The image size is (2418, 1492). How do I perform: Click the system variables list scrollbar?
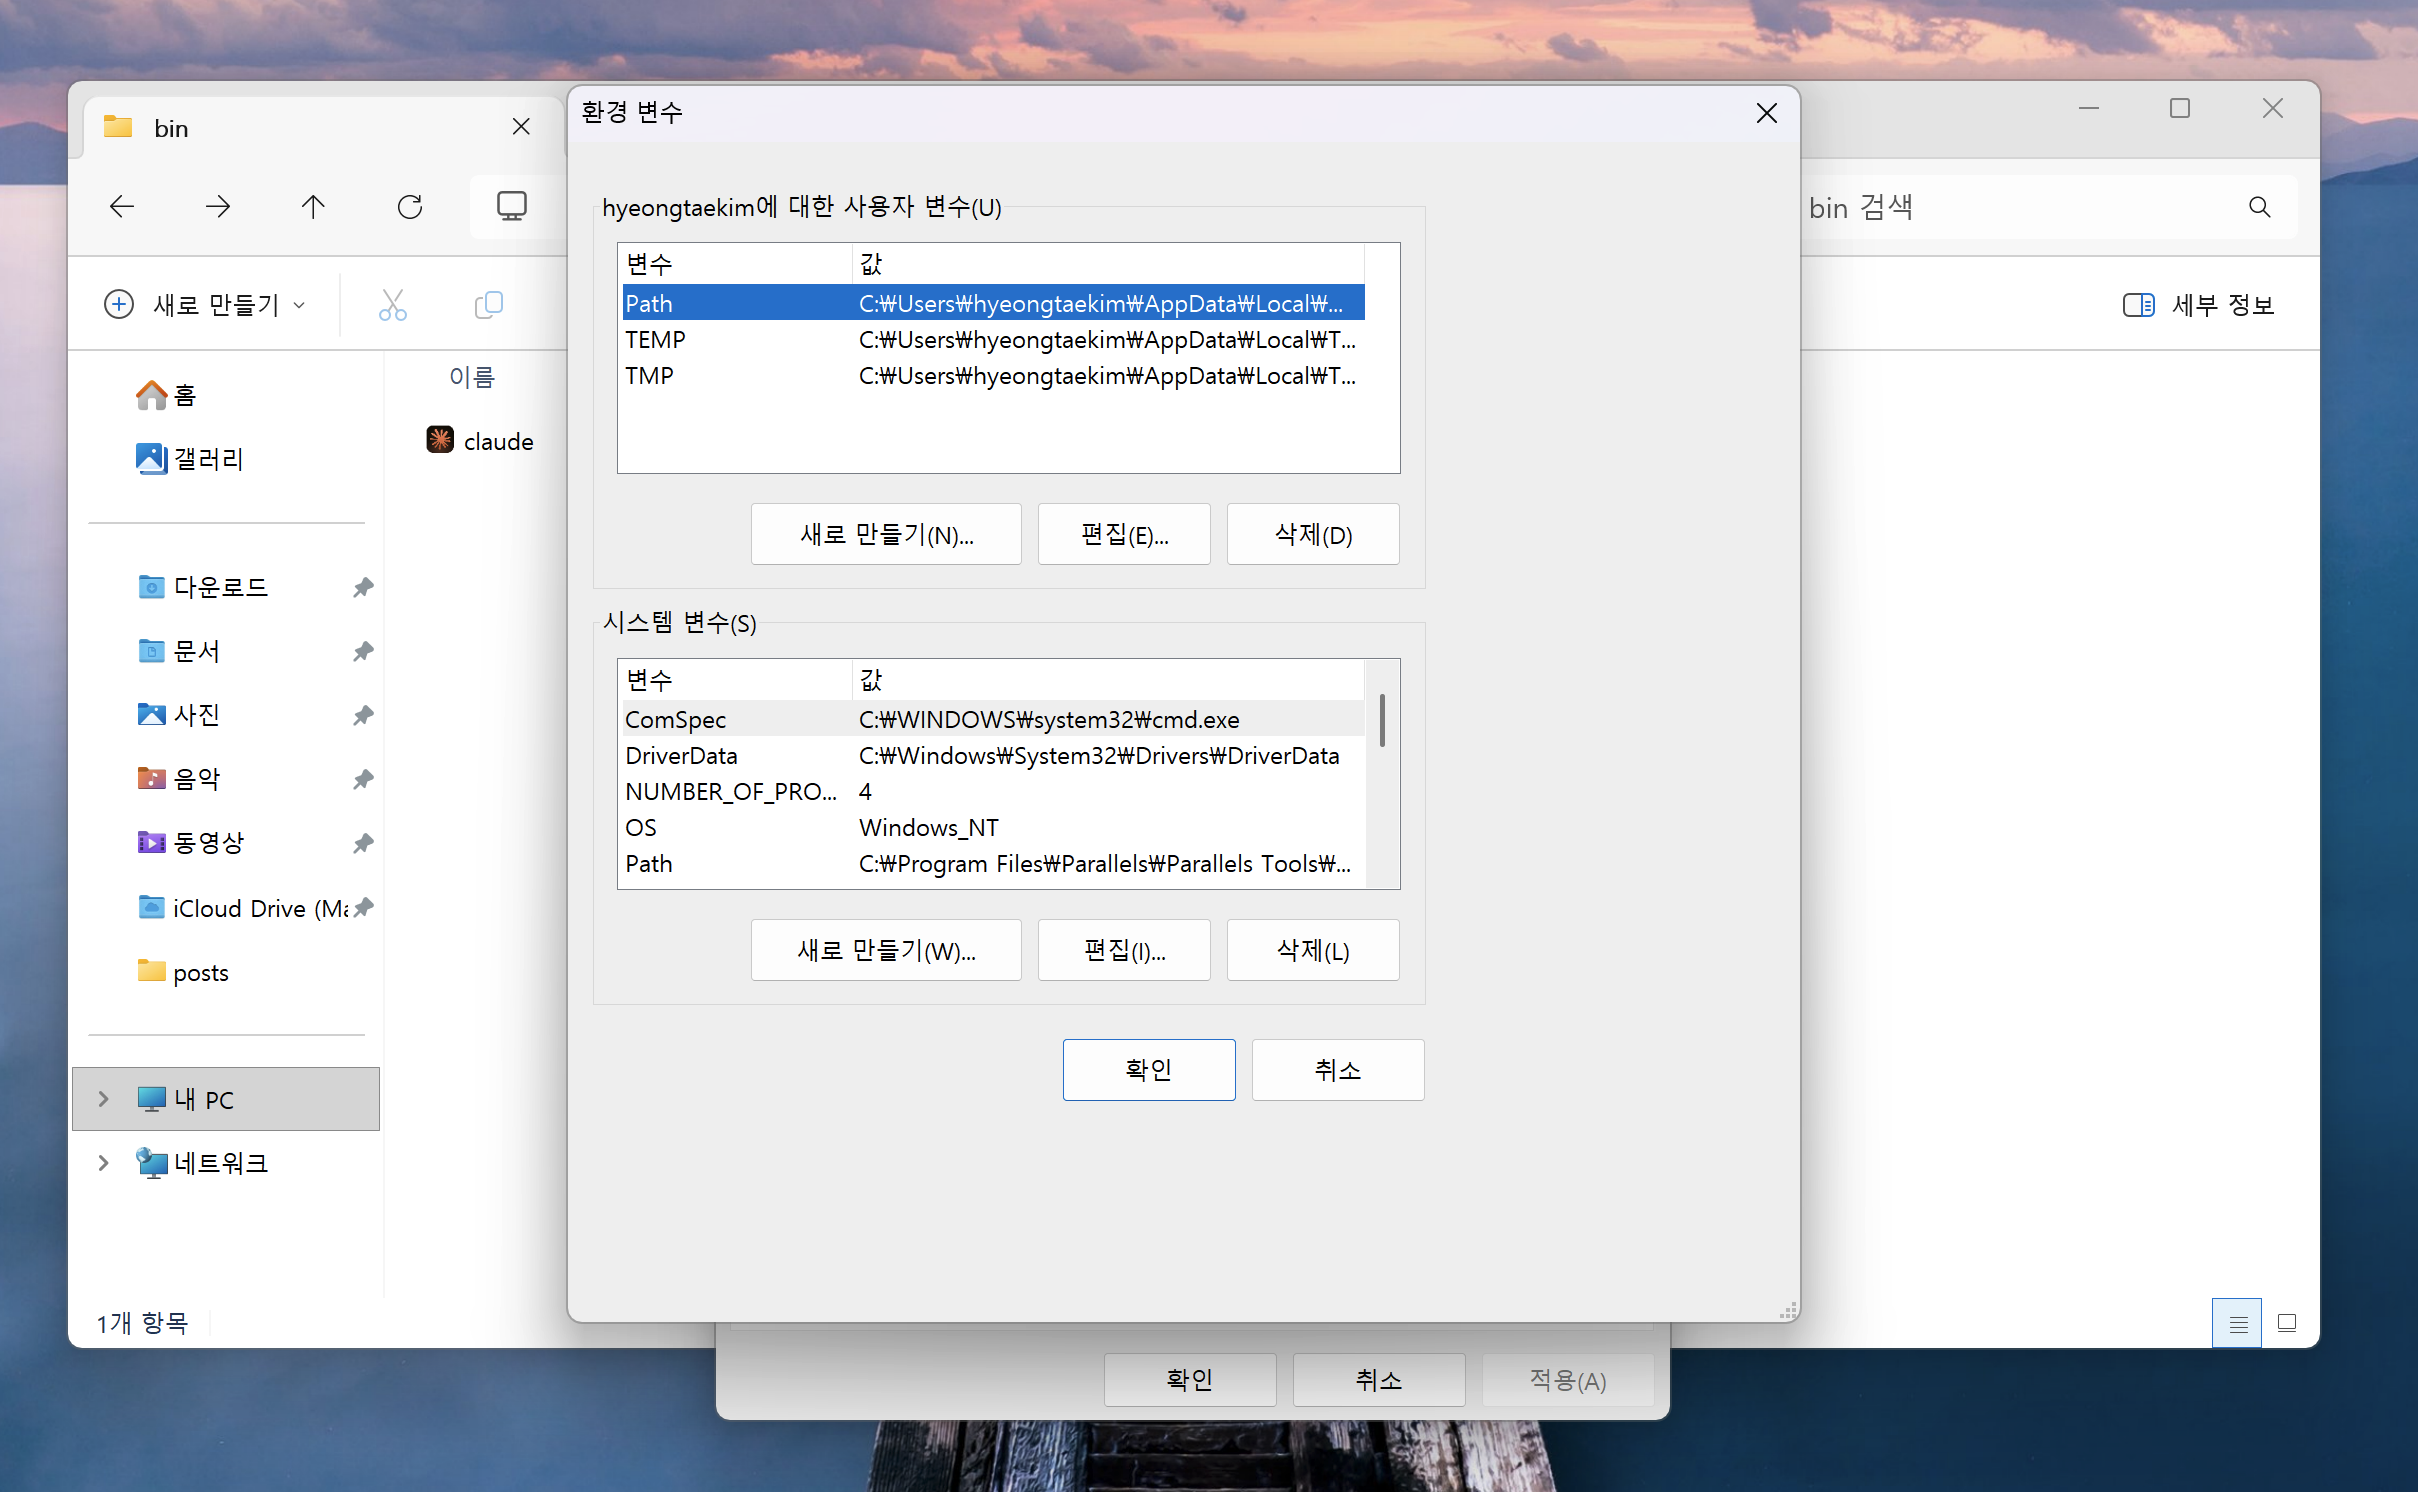[x=1382, y=720]
